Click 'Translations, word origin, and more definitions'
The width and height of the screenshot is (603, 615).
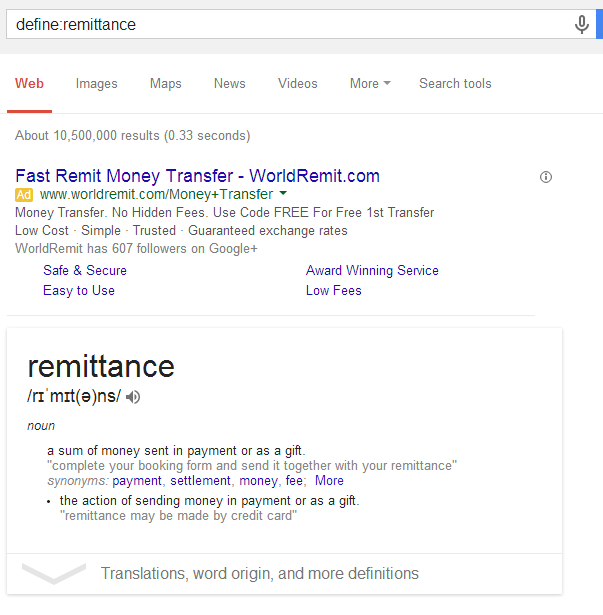260,573
